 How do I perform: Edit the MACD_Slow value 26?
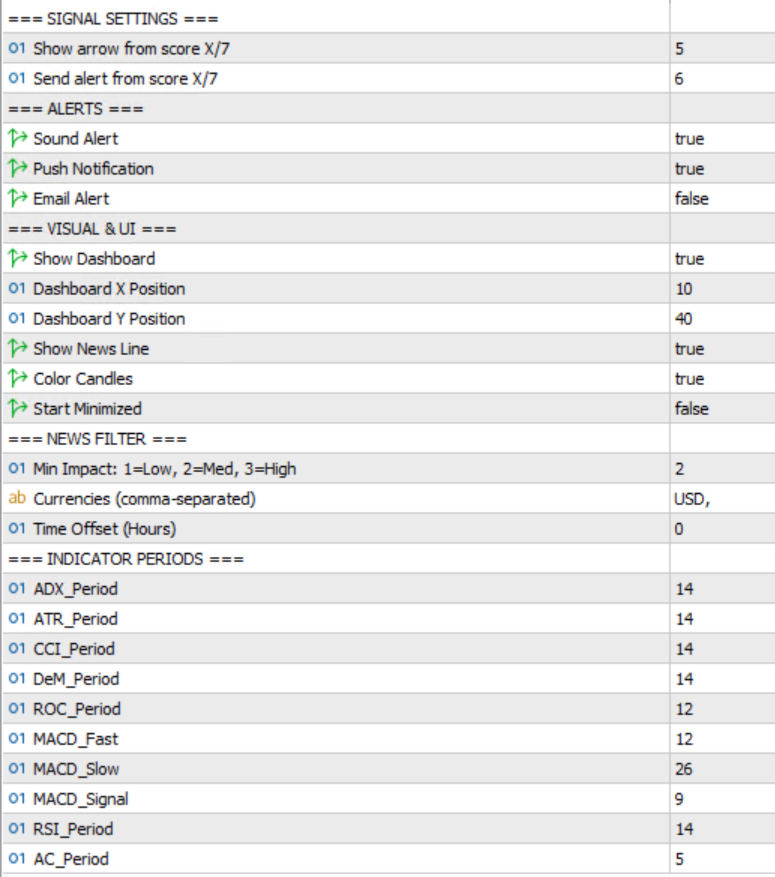click(684, 769)
